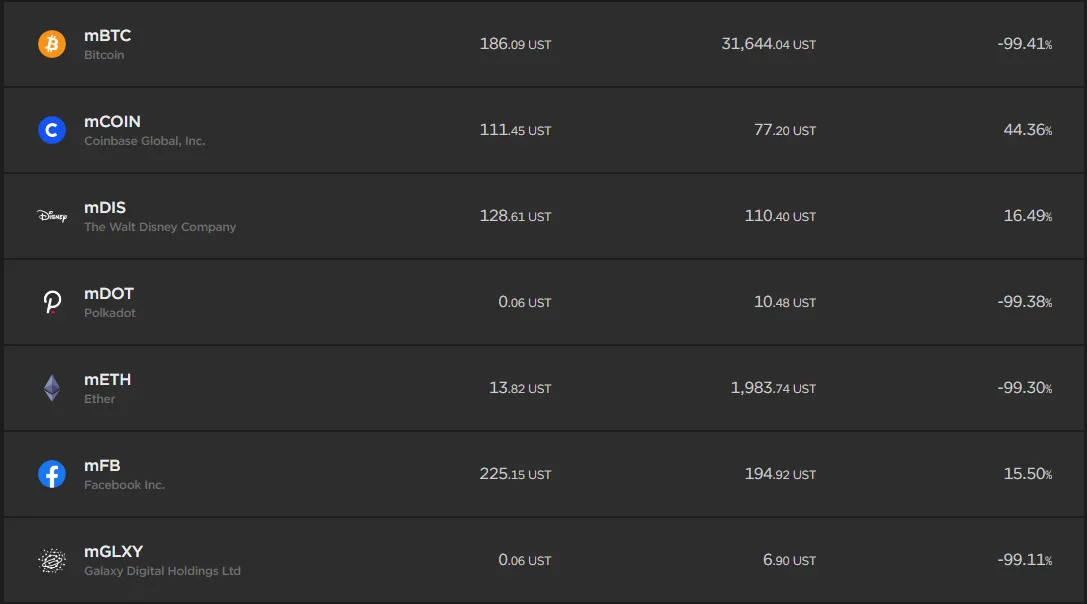Viewport: 1087px width, 604px height.
Task: Click the Ethereum diamond icon
Action: click(52, 388)
